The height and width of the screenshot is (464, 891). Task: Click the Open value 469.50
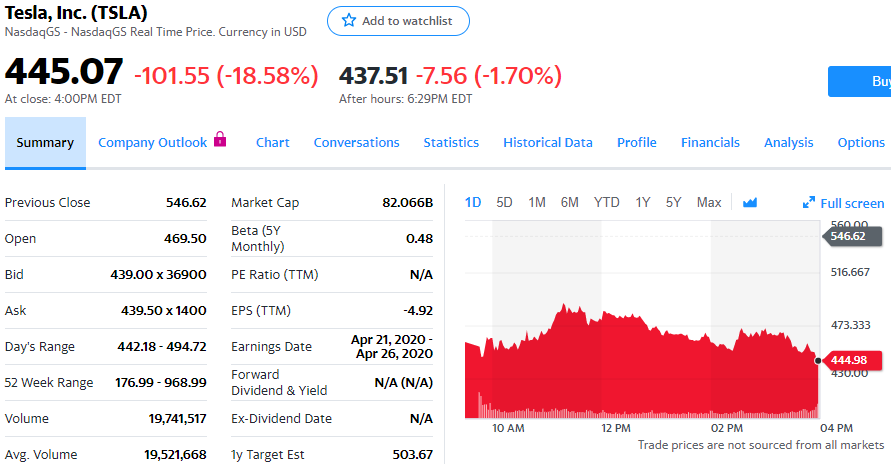[185, 239]
